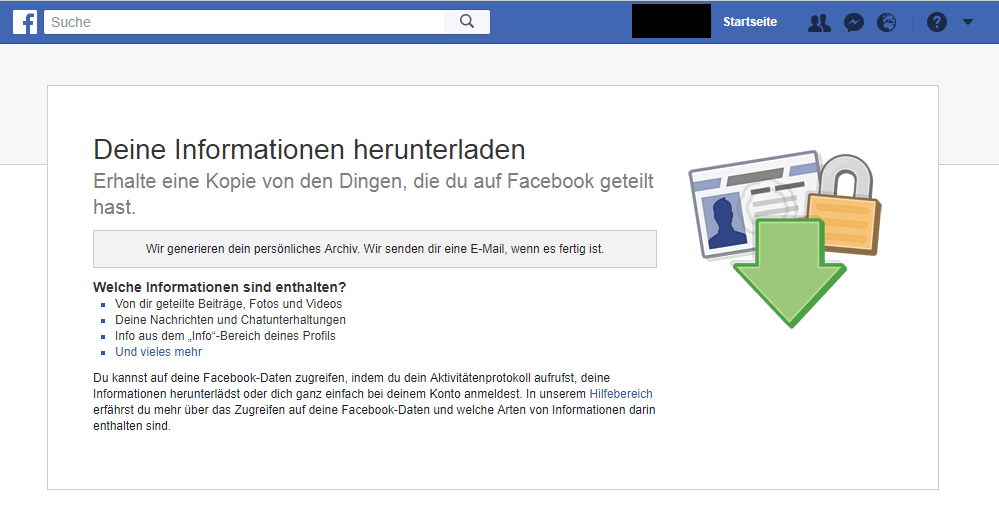
Task: Click the archive generation notice box
Action: point(374,249)
